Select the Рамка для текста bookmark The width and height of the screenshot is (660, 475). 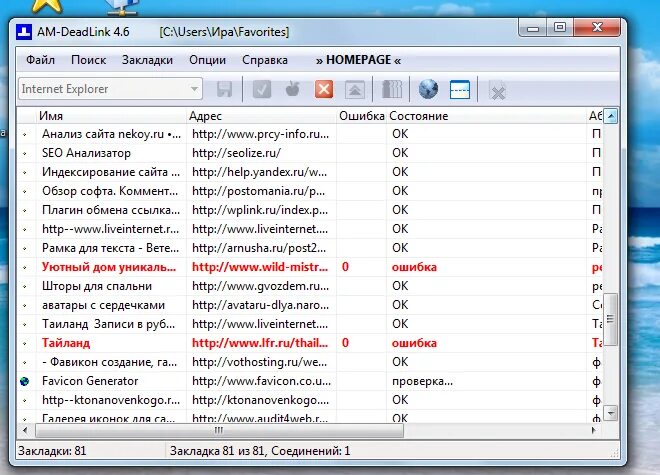[110, 248]
